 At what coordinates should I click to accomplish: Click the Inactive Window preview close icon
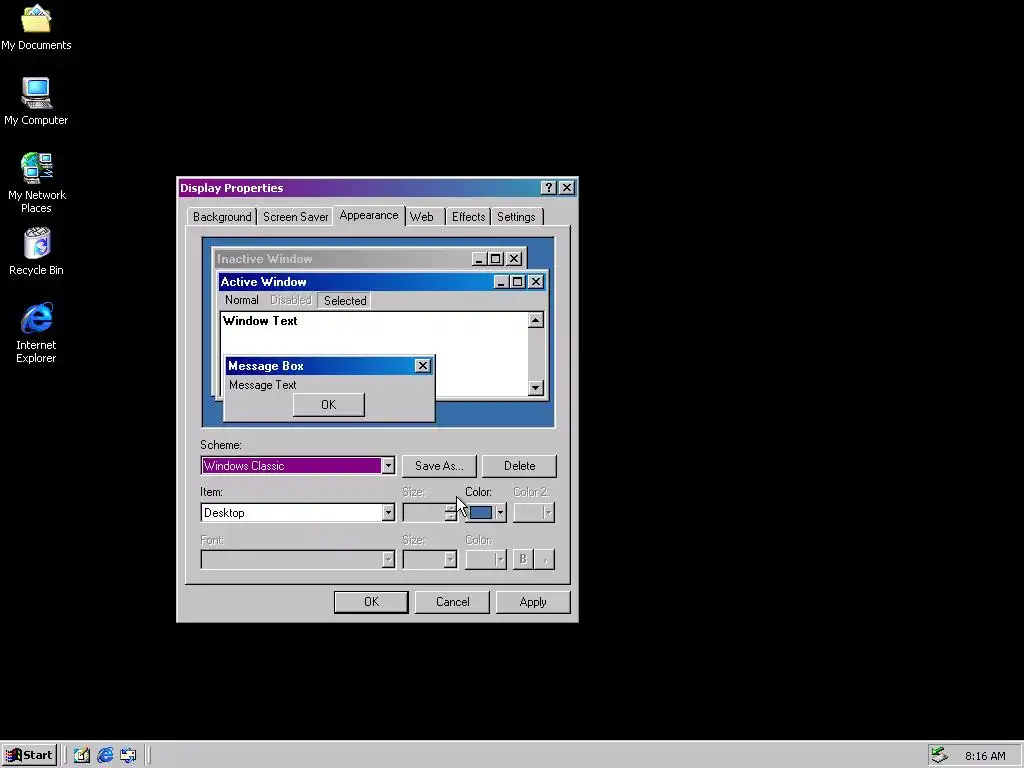[x=514, y=259]
